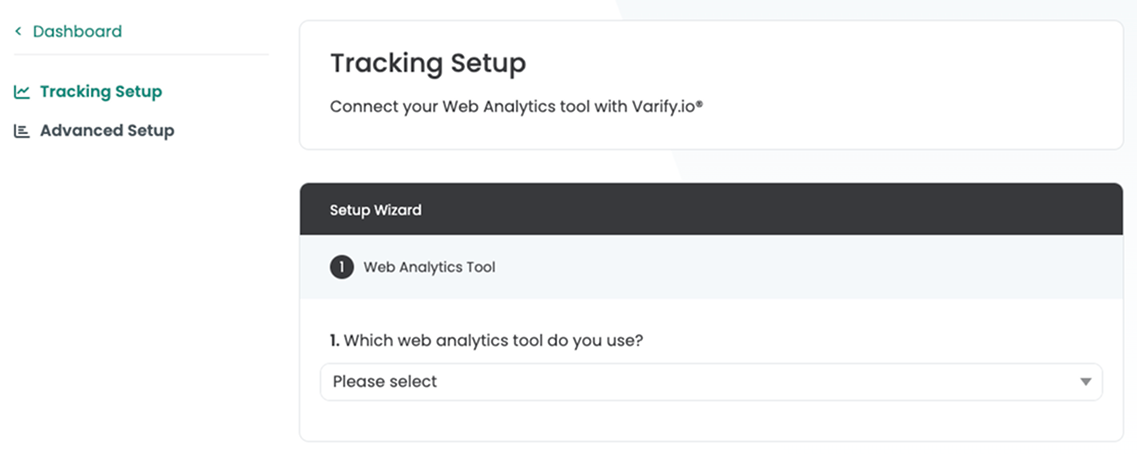This screenshot has width=1137, height=454.
Task: Click the bold 1. question number
Action: click(x=335, y=340)
